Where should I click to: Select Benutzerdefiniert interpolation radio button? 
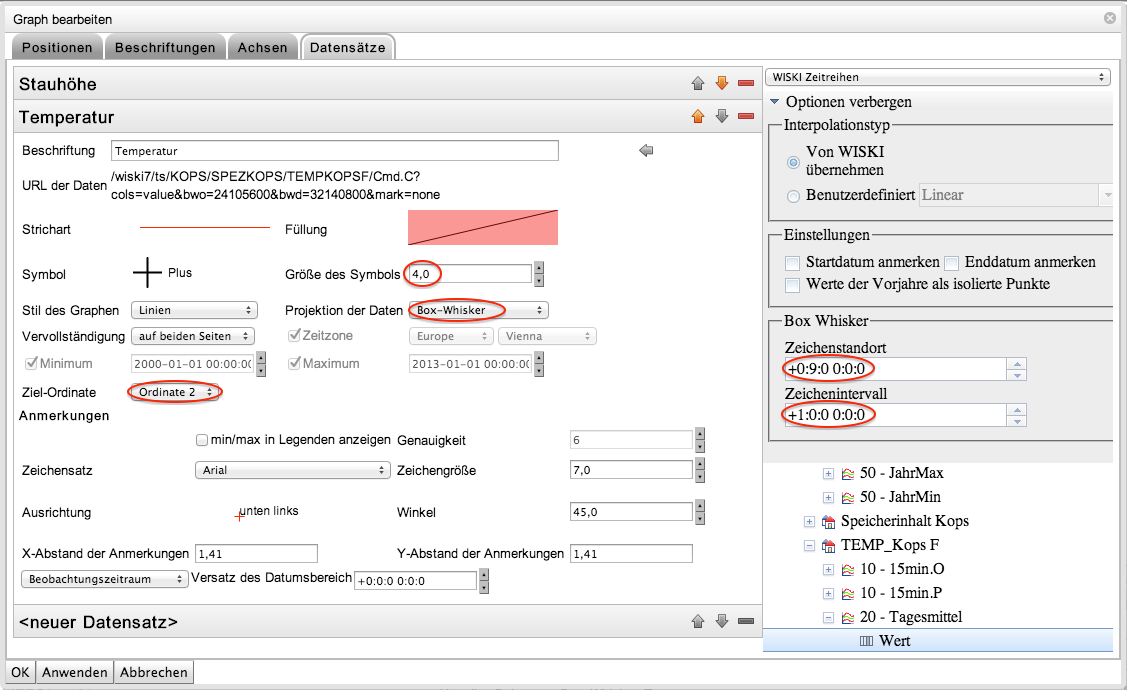click(794, 196)
